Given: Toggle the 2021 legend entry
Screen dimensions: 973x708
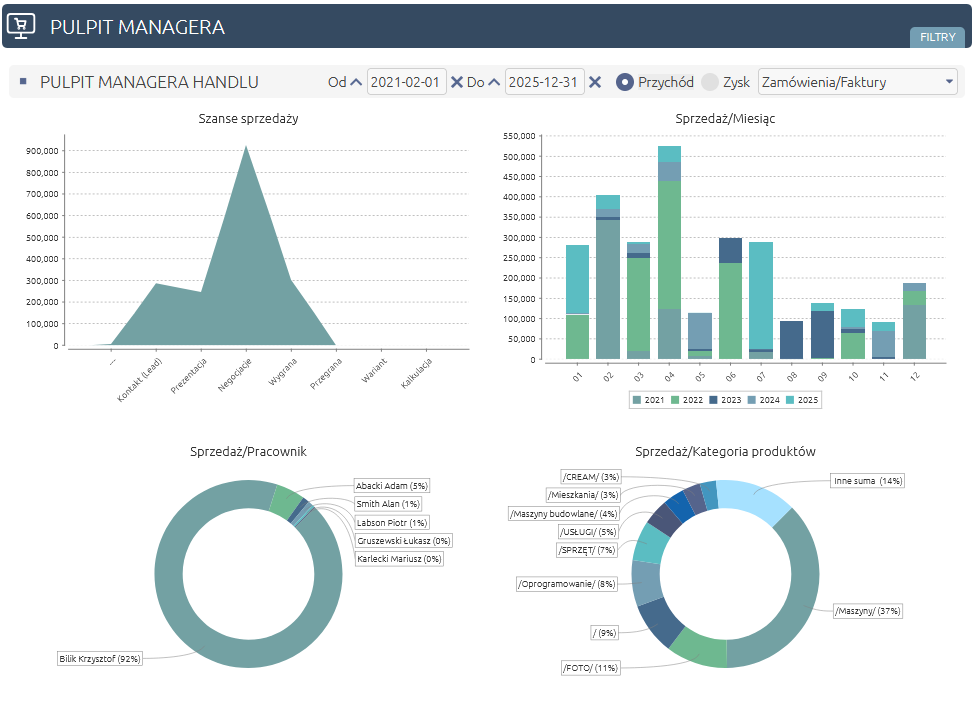Looking at the screenshot, I should tap(648, 400).
